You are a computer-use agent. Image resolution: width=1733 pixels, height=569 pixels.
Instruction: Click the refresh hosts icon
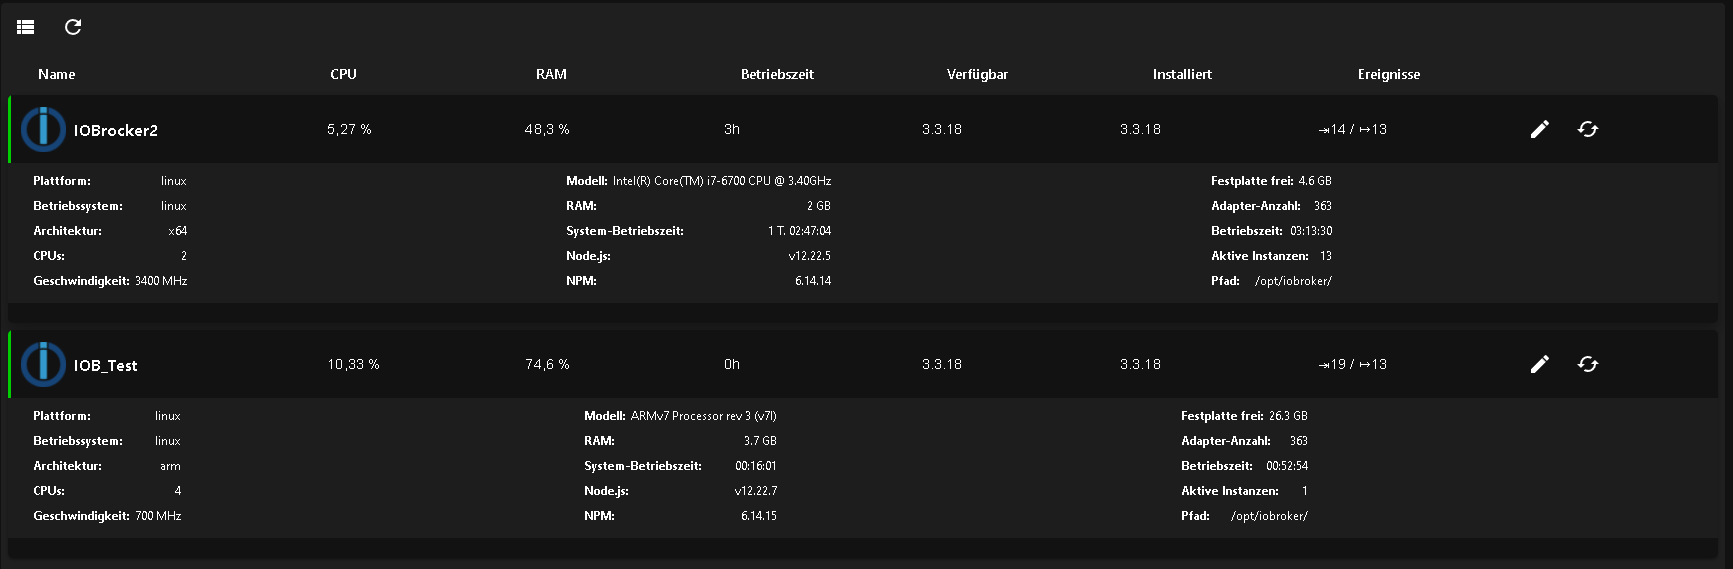tap(73, 27)
